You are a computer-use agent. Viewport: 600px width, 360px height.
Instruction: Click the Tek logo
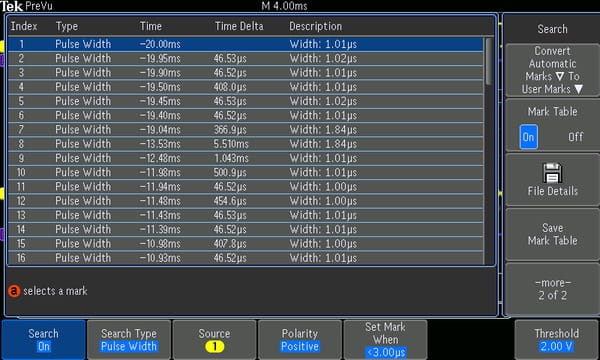[x=11, y=6]
